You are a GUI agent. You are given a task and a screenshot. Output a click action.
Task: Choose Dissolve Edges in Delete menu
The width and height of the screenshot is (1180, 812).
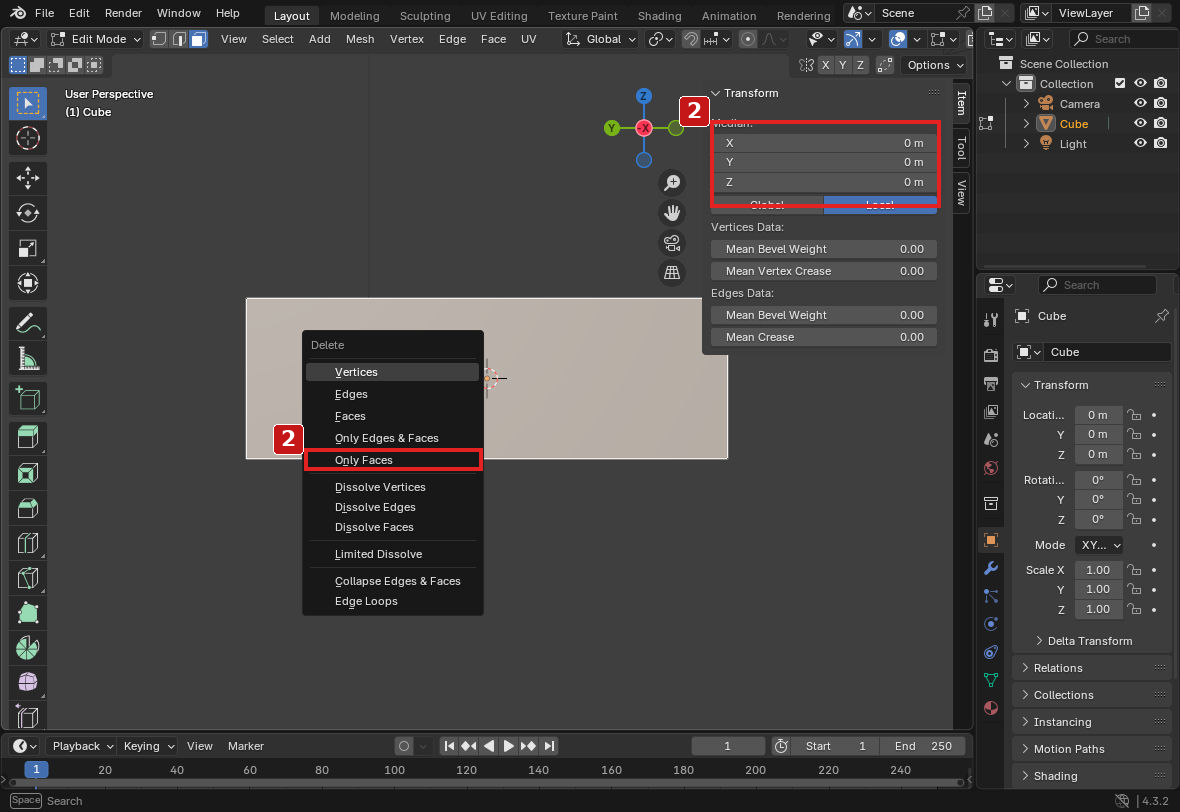coord(393,507)
